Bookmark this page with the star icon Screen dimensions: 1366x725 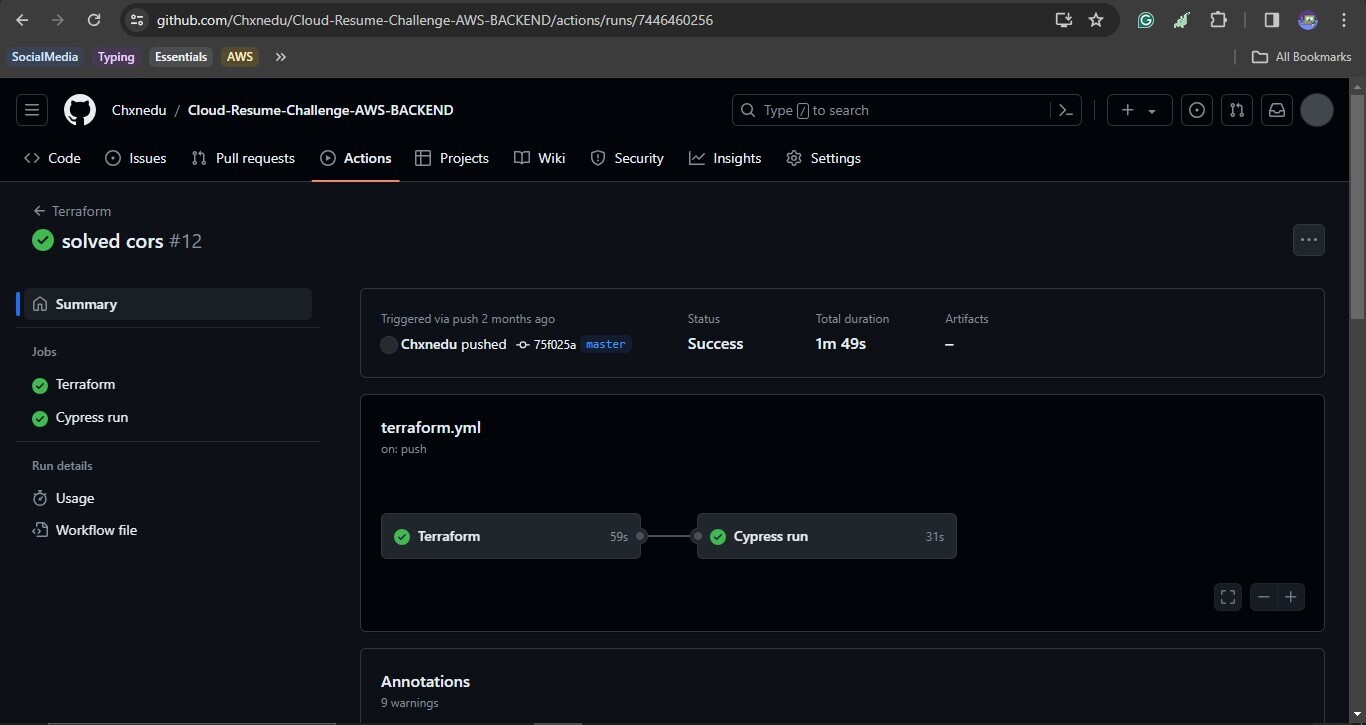(x=1096, y=20)
